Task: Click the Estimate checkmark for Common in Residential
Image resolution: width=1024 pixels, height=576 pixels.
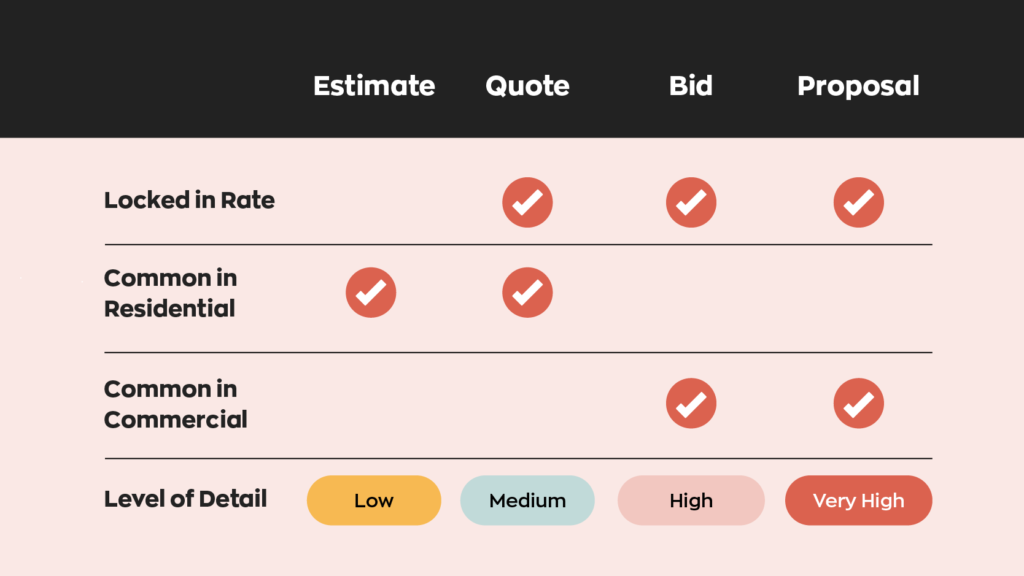Action: click(x=371, y=293)
